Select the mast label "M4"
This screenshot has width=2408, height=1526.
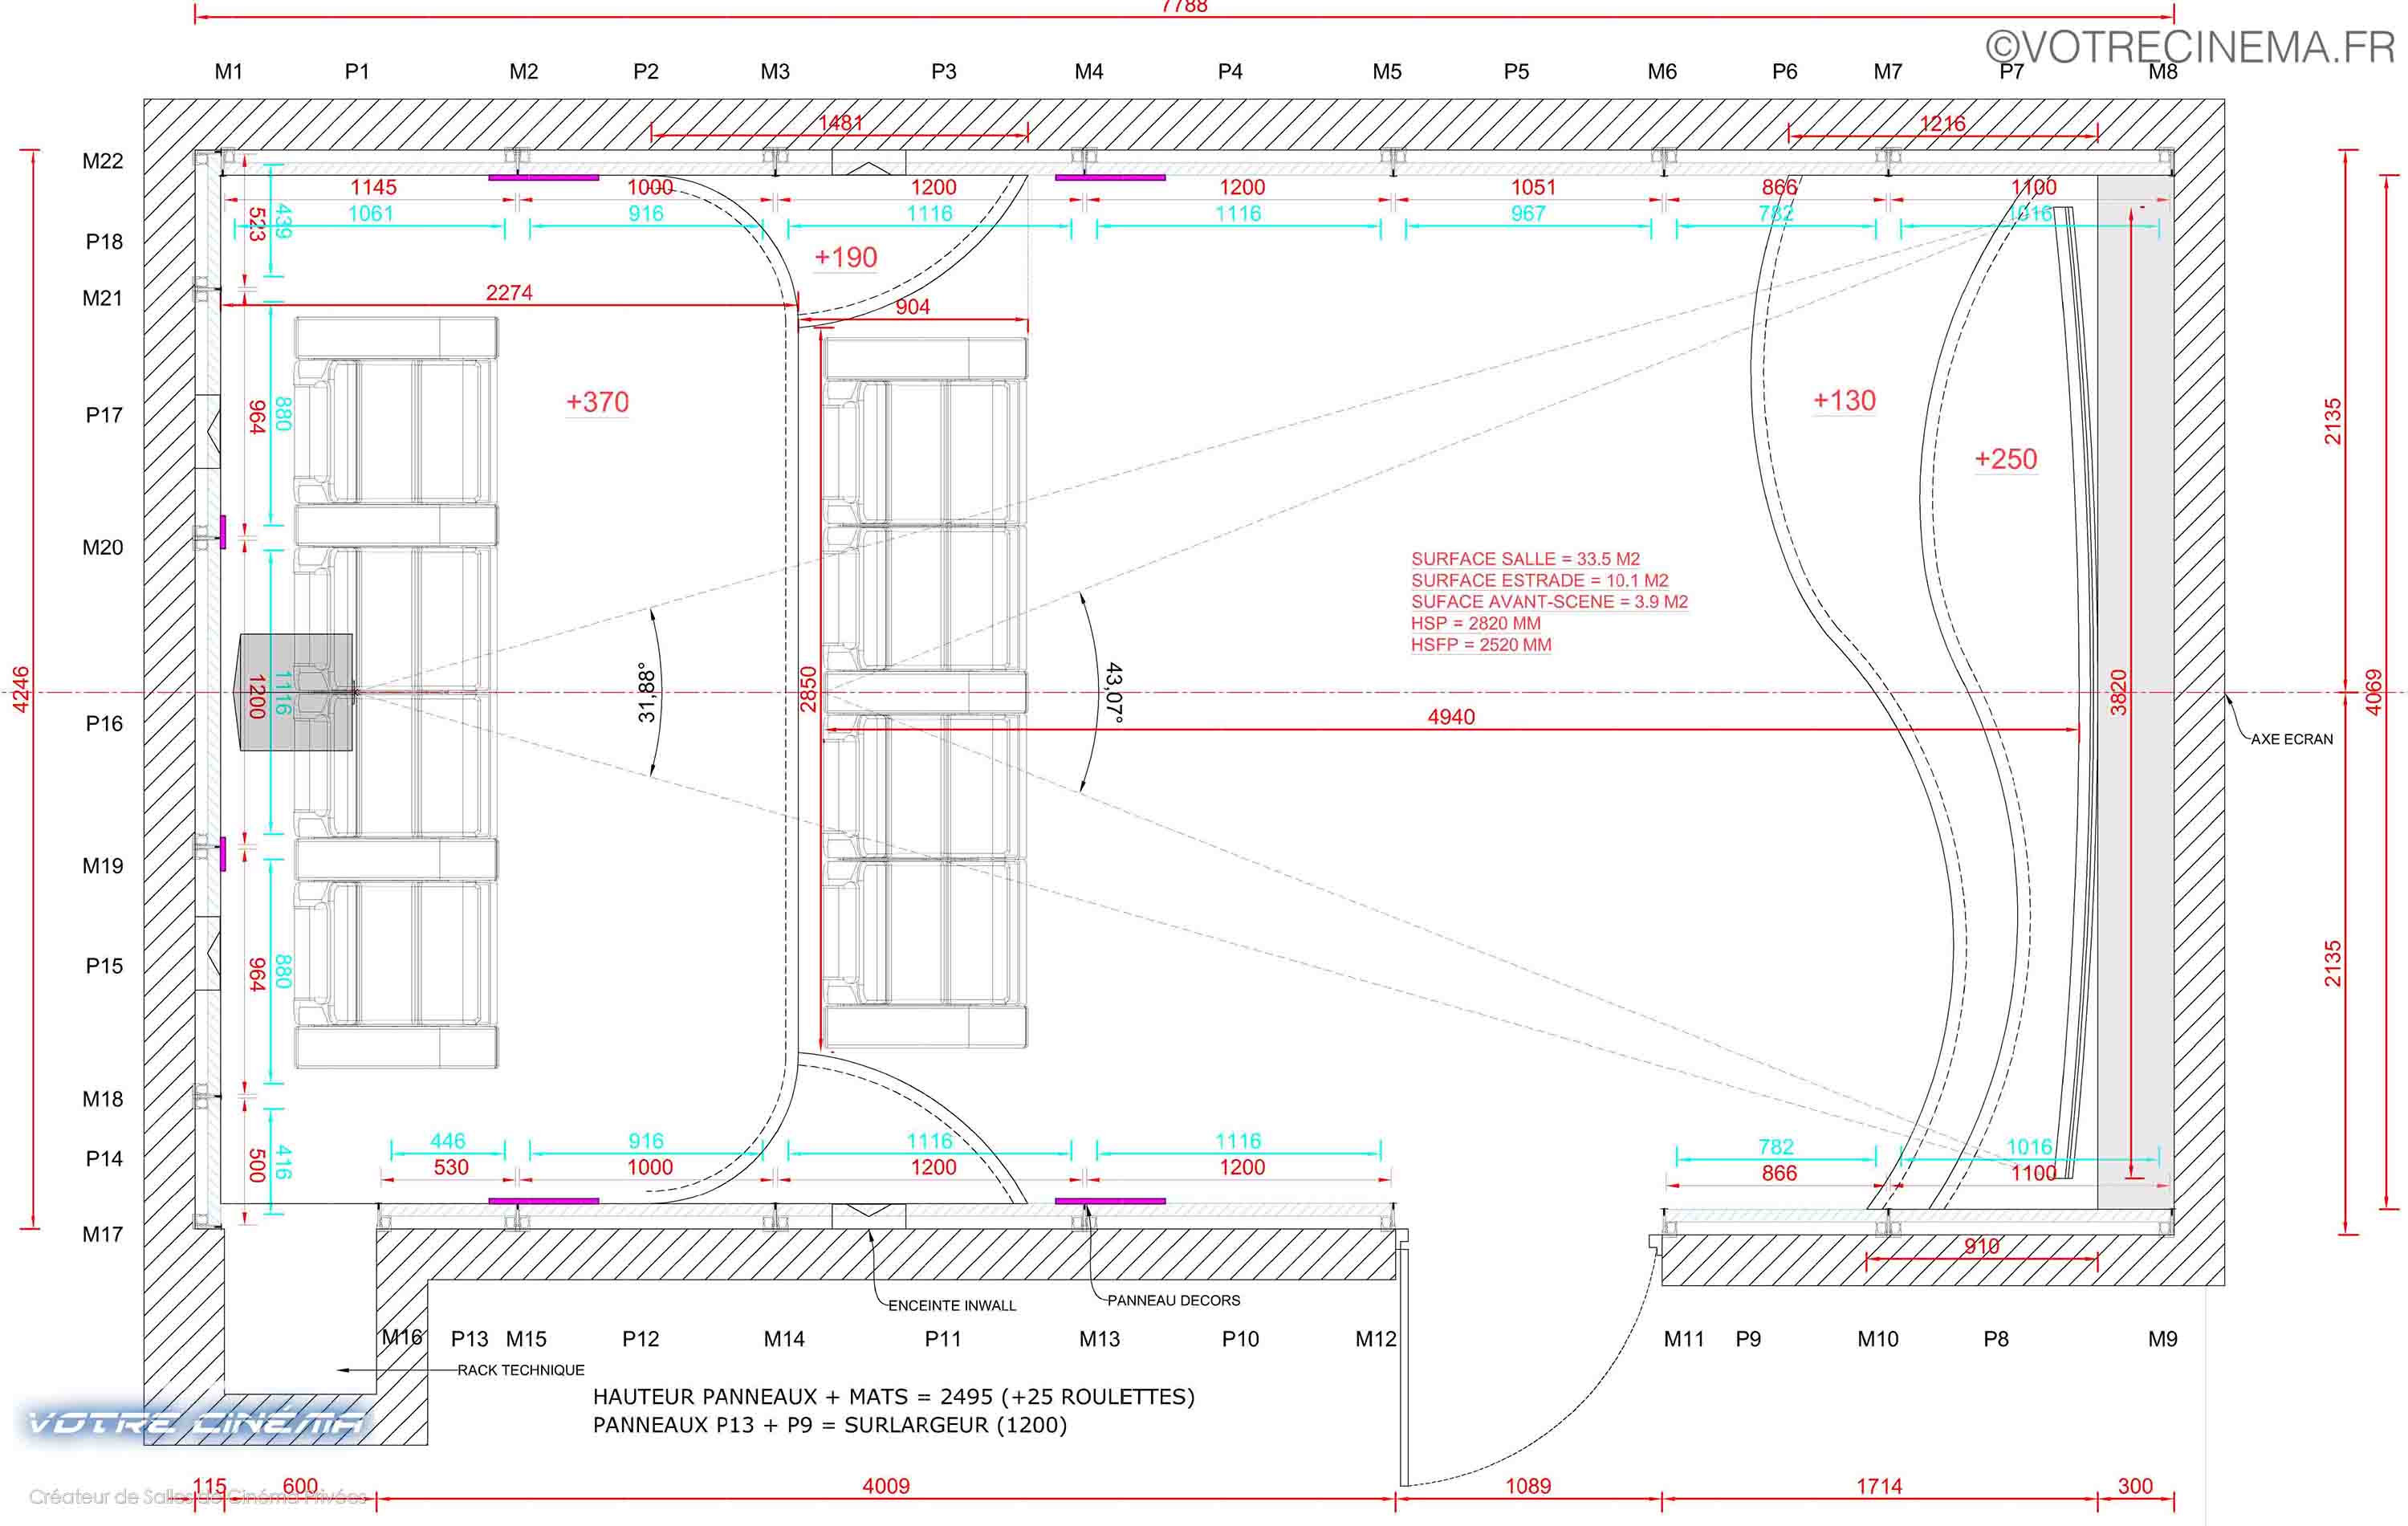point(1089,71)
